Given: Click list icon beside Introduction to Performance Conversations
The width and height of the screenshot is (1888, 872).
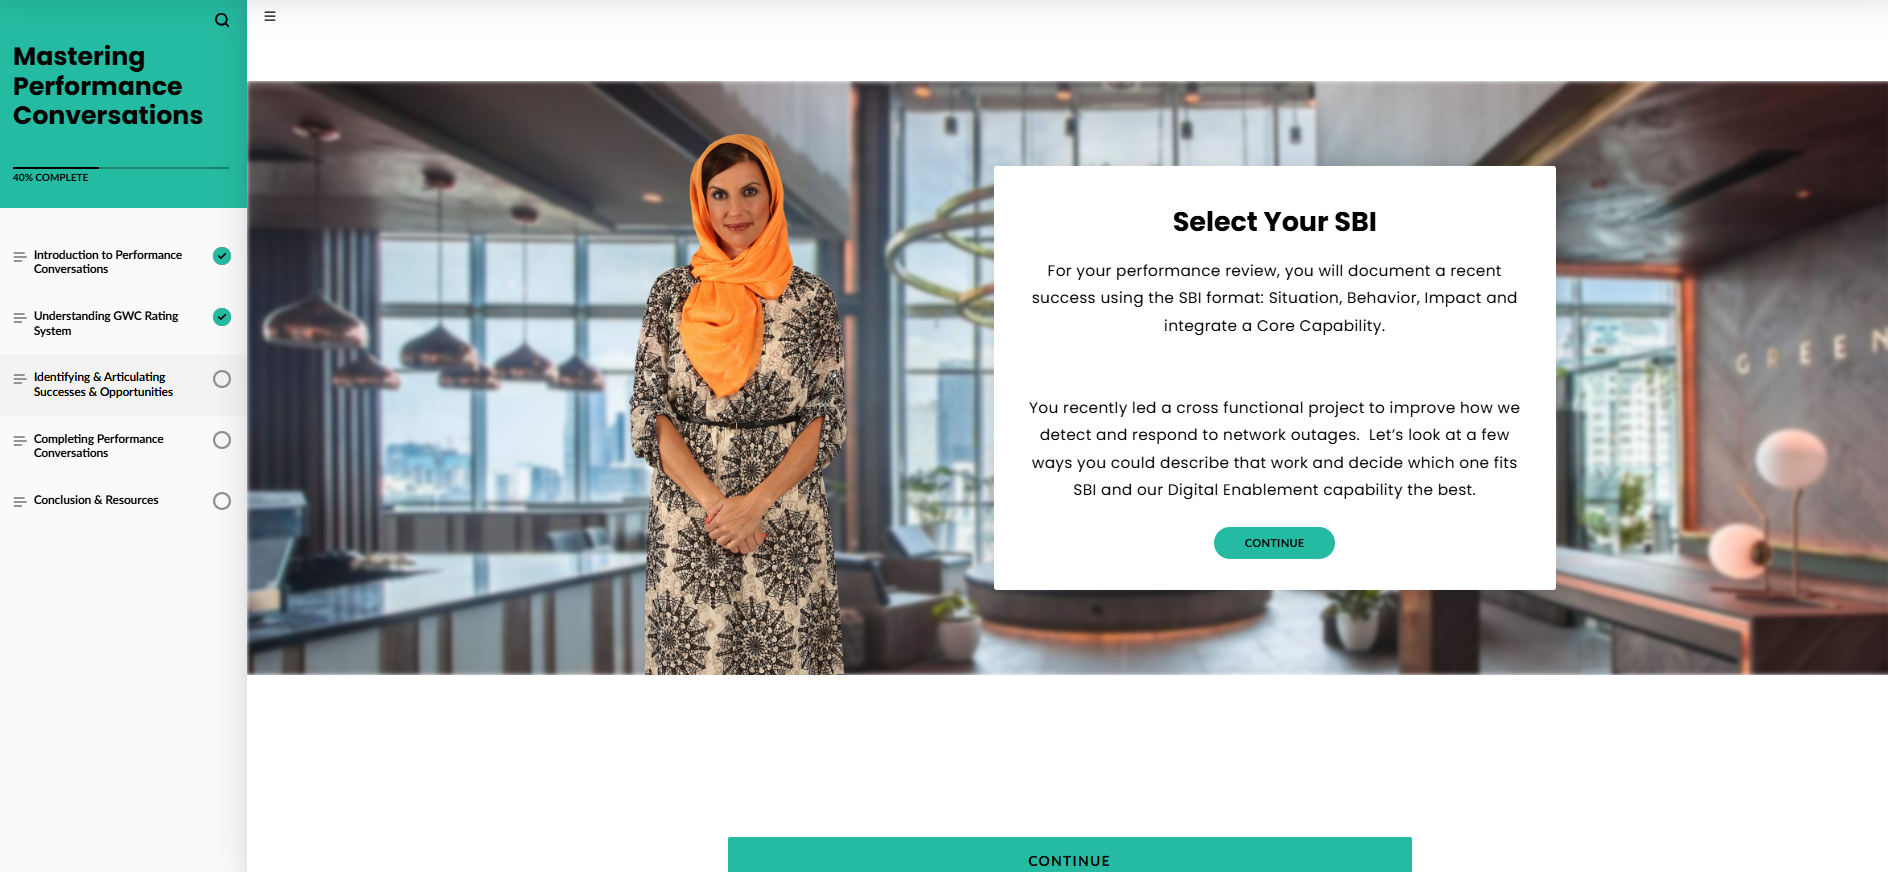Looking at the screenshot, I should [x=19, y=257].
